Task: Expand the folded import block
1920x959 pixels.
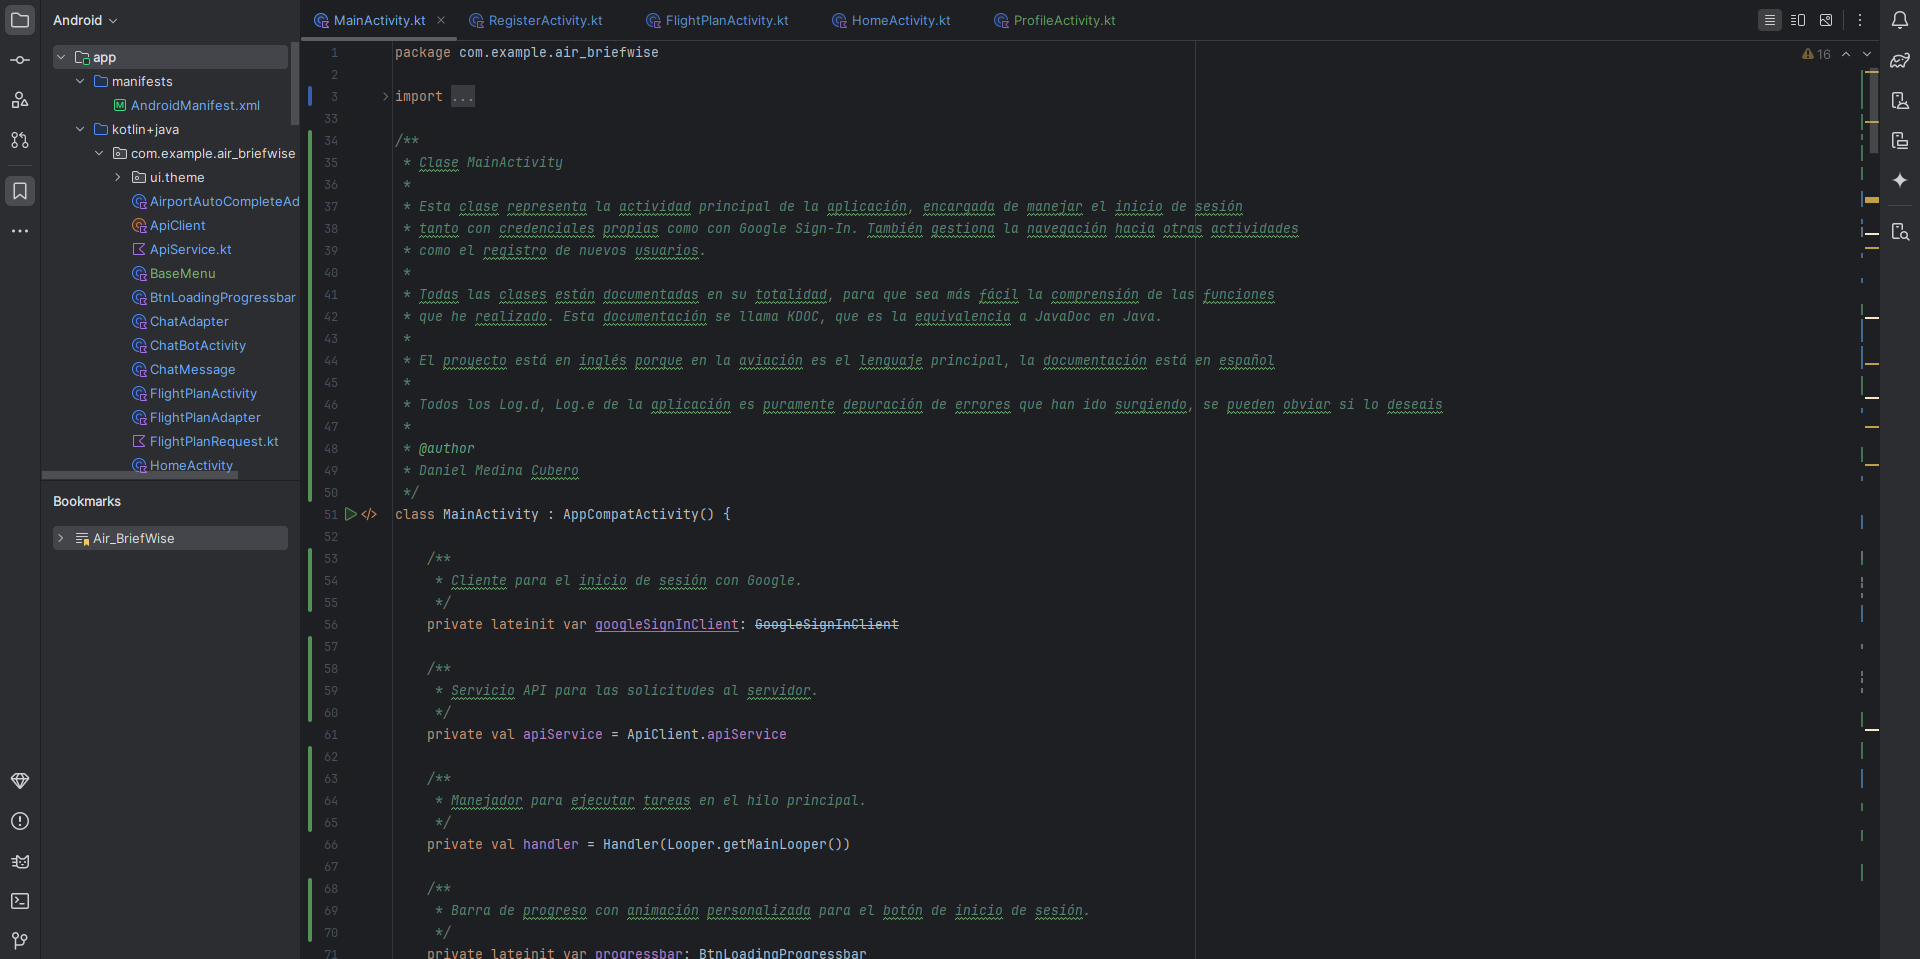Action: point(385,96)
